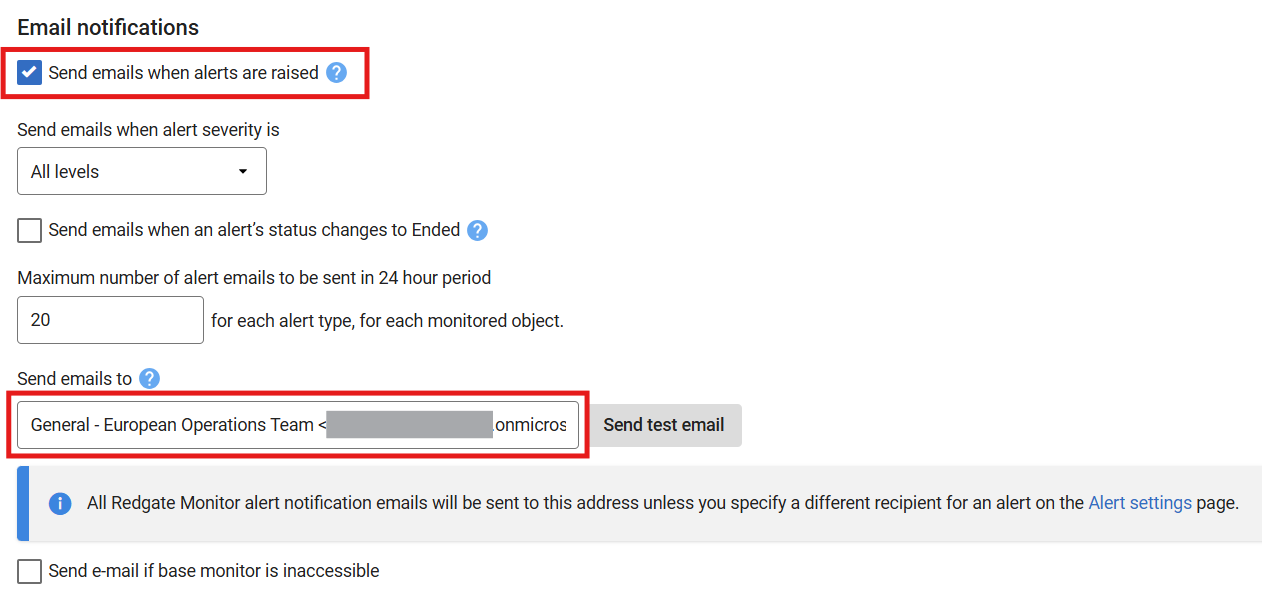Viewport: 1262px width, 602px height.
Task: Tick 'Send e-mail if base monitor is inaccessible' checkbox
Action: (x=30, y=571)
